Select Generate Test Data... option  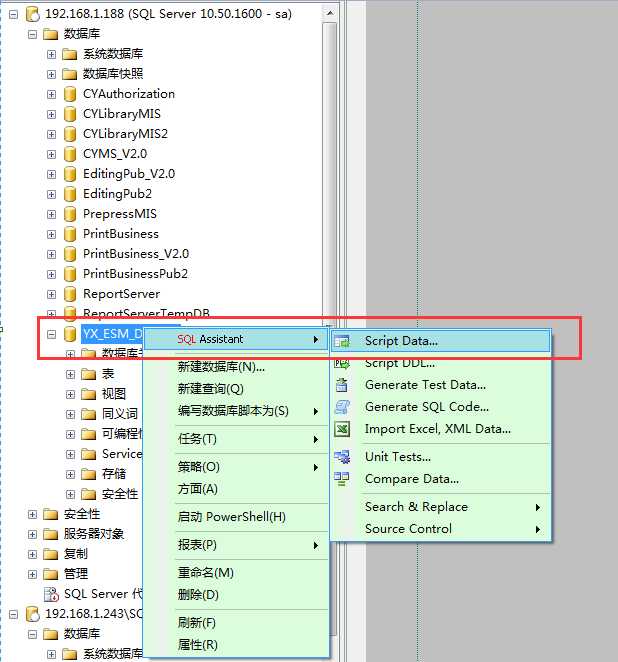point(441,385)
